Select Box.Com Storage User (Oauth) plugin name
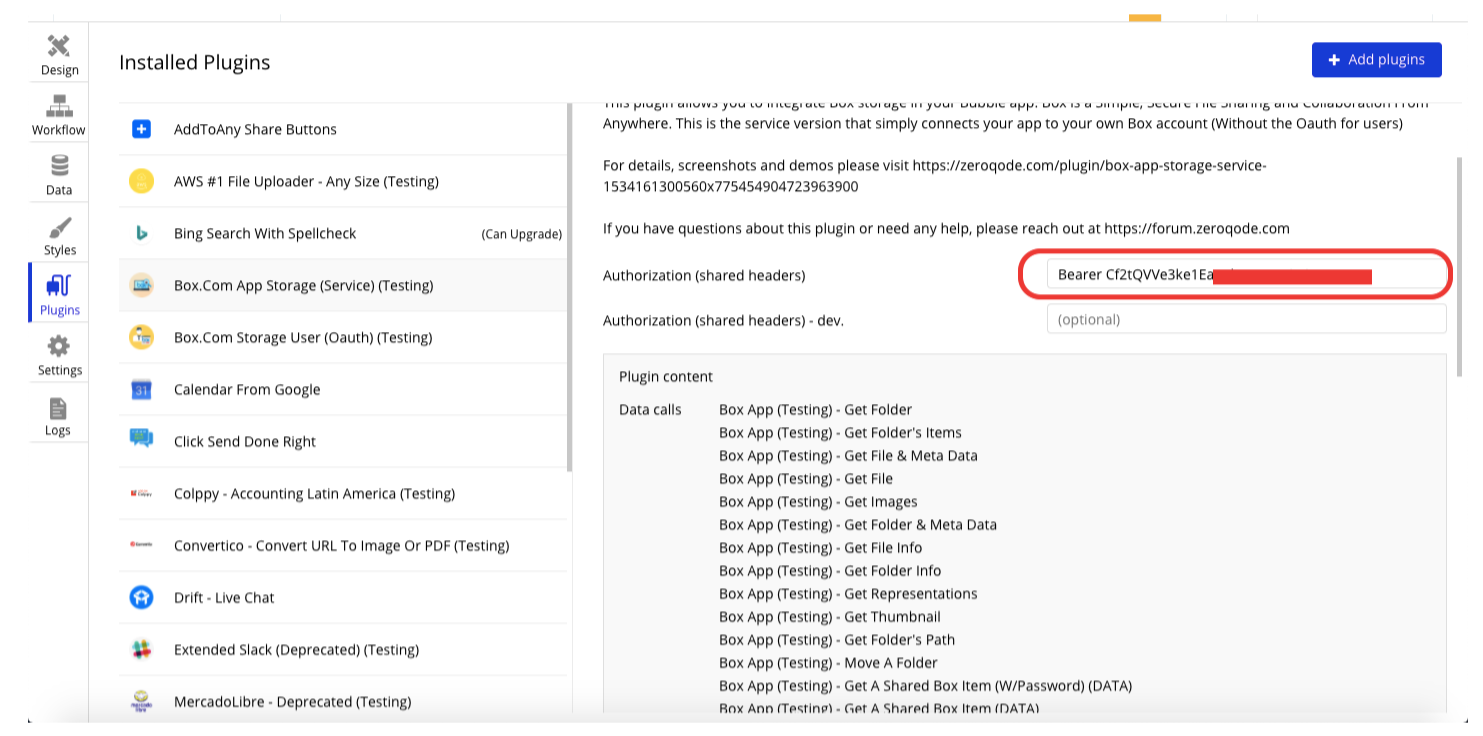Screen dimensions: 1483x736 coord(303,337)
